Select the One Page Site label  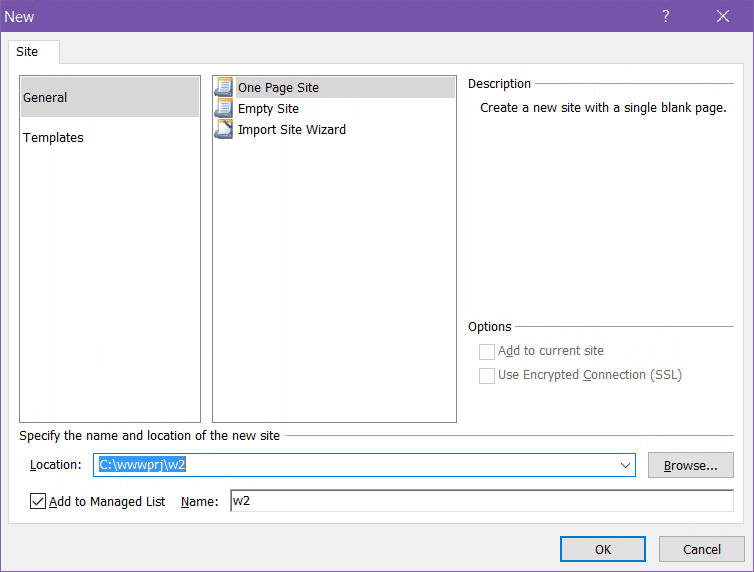[278, 88]
